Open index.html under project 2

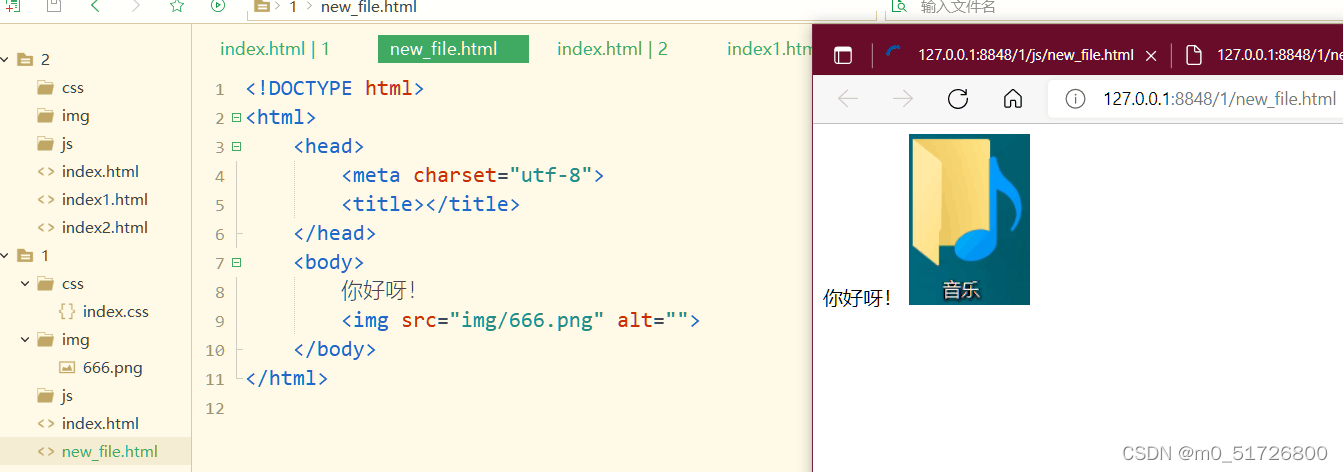(x=100, y=172)
